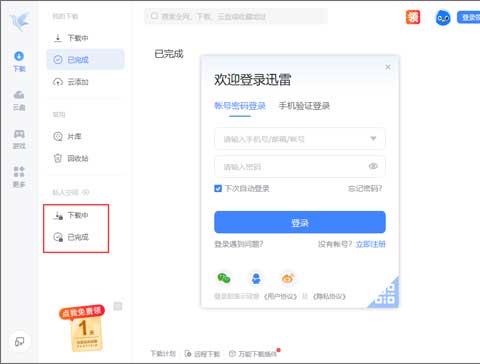Click the 忘记密码? link

tap(365, 189)
